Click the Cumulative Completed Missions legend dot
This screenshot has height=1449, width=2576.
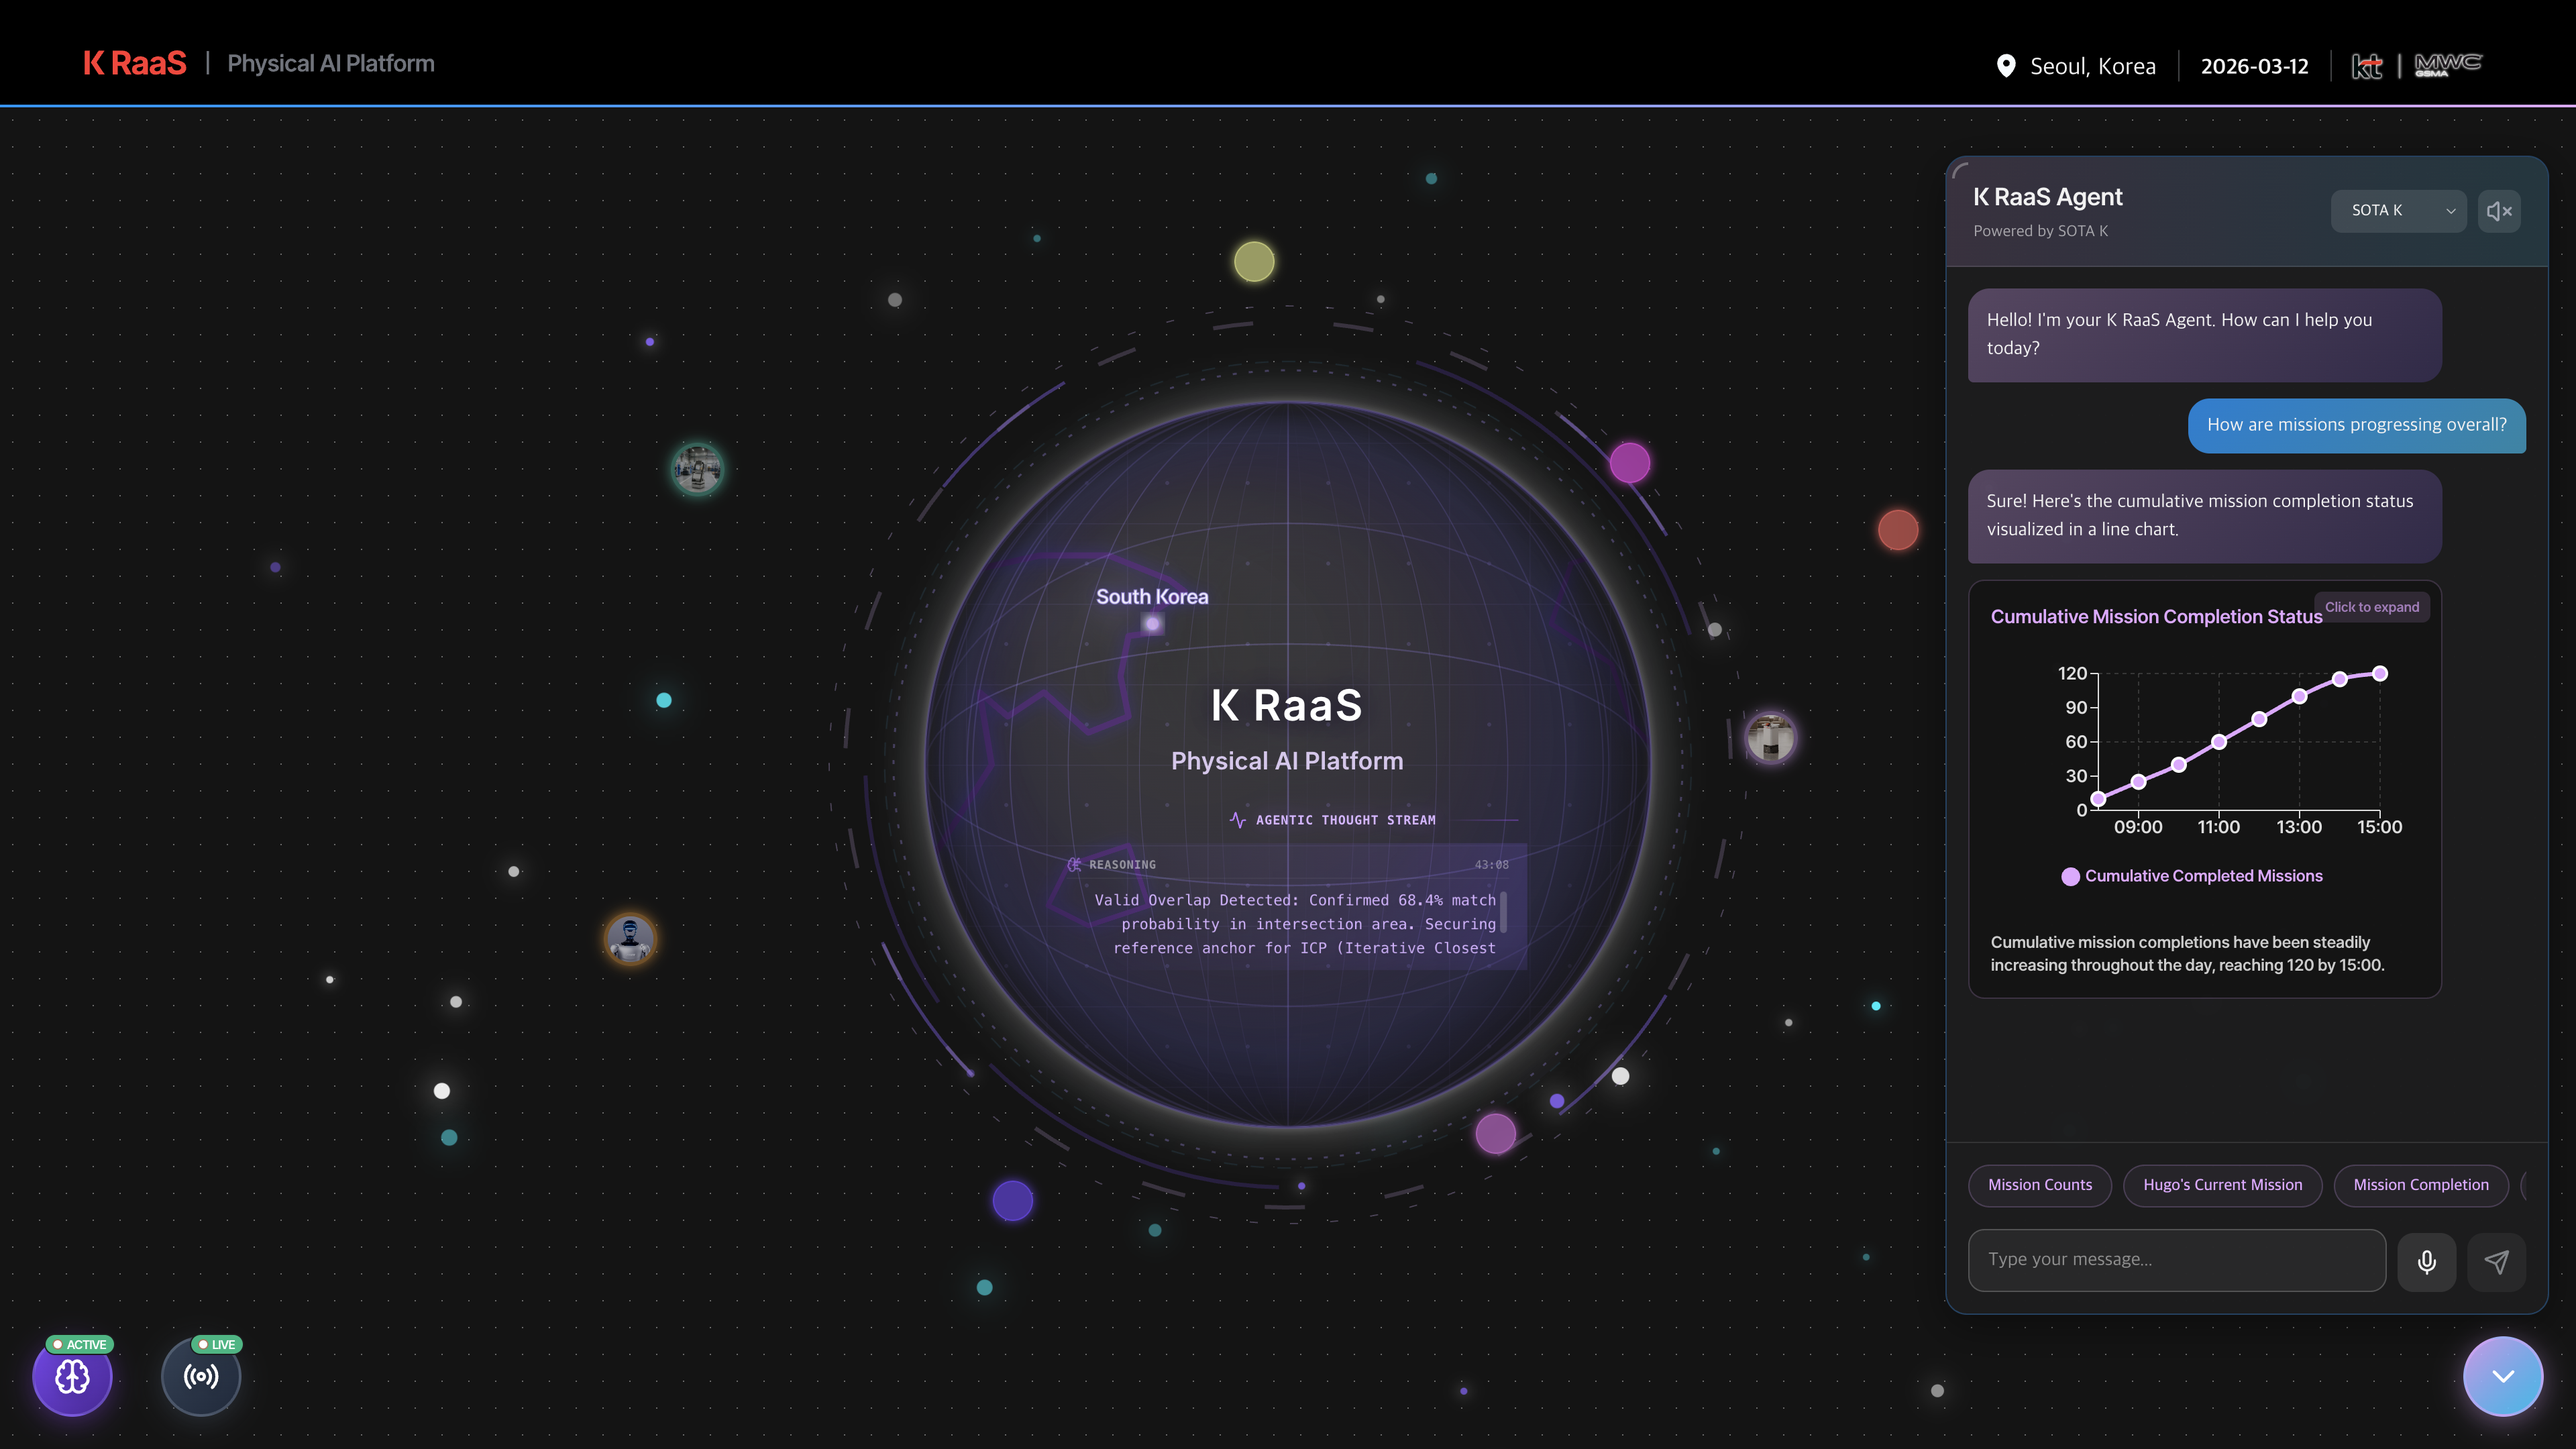tap(2071, 877)
